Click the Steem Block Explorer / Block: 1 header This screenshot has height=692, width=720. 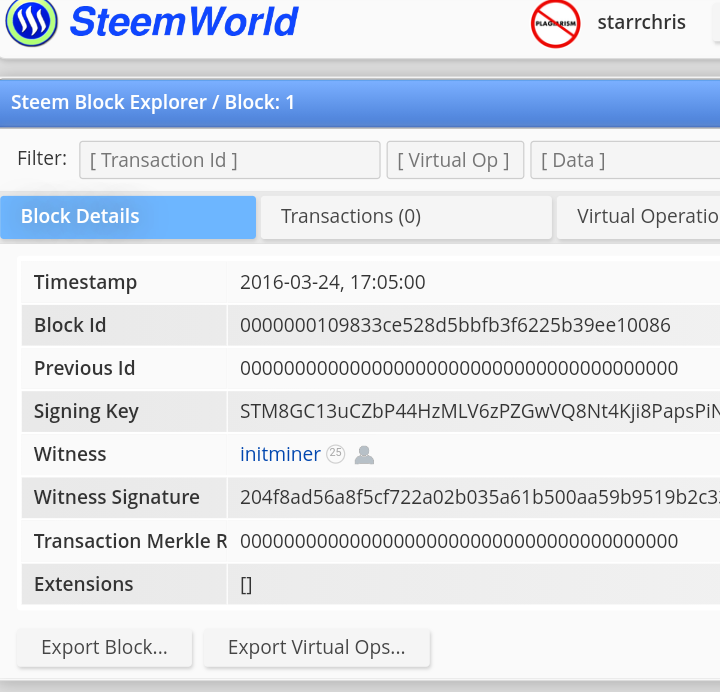tap(152, 102)
